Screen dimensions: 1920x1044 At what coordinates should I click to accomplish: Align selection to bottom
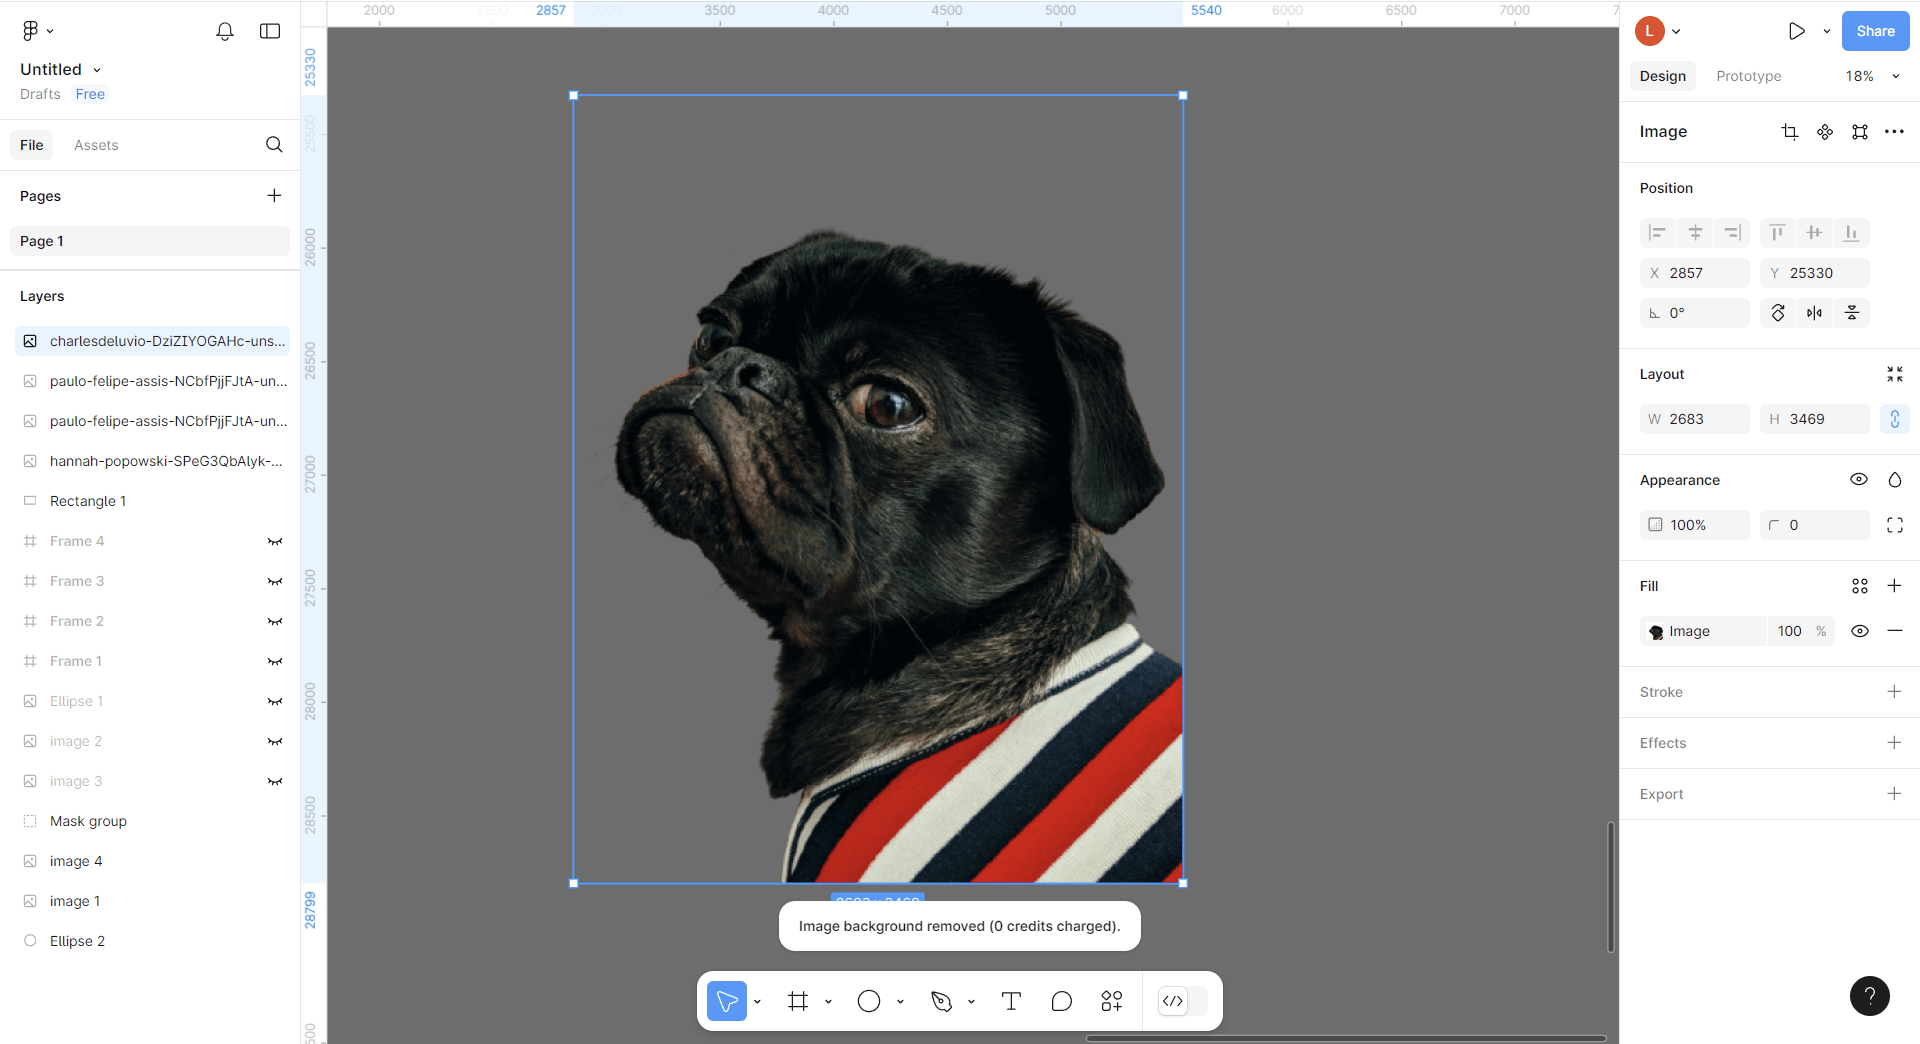point(1852,233)
